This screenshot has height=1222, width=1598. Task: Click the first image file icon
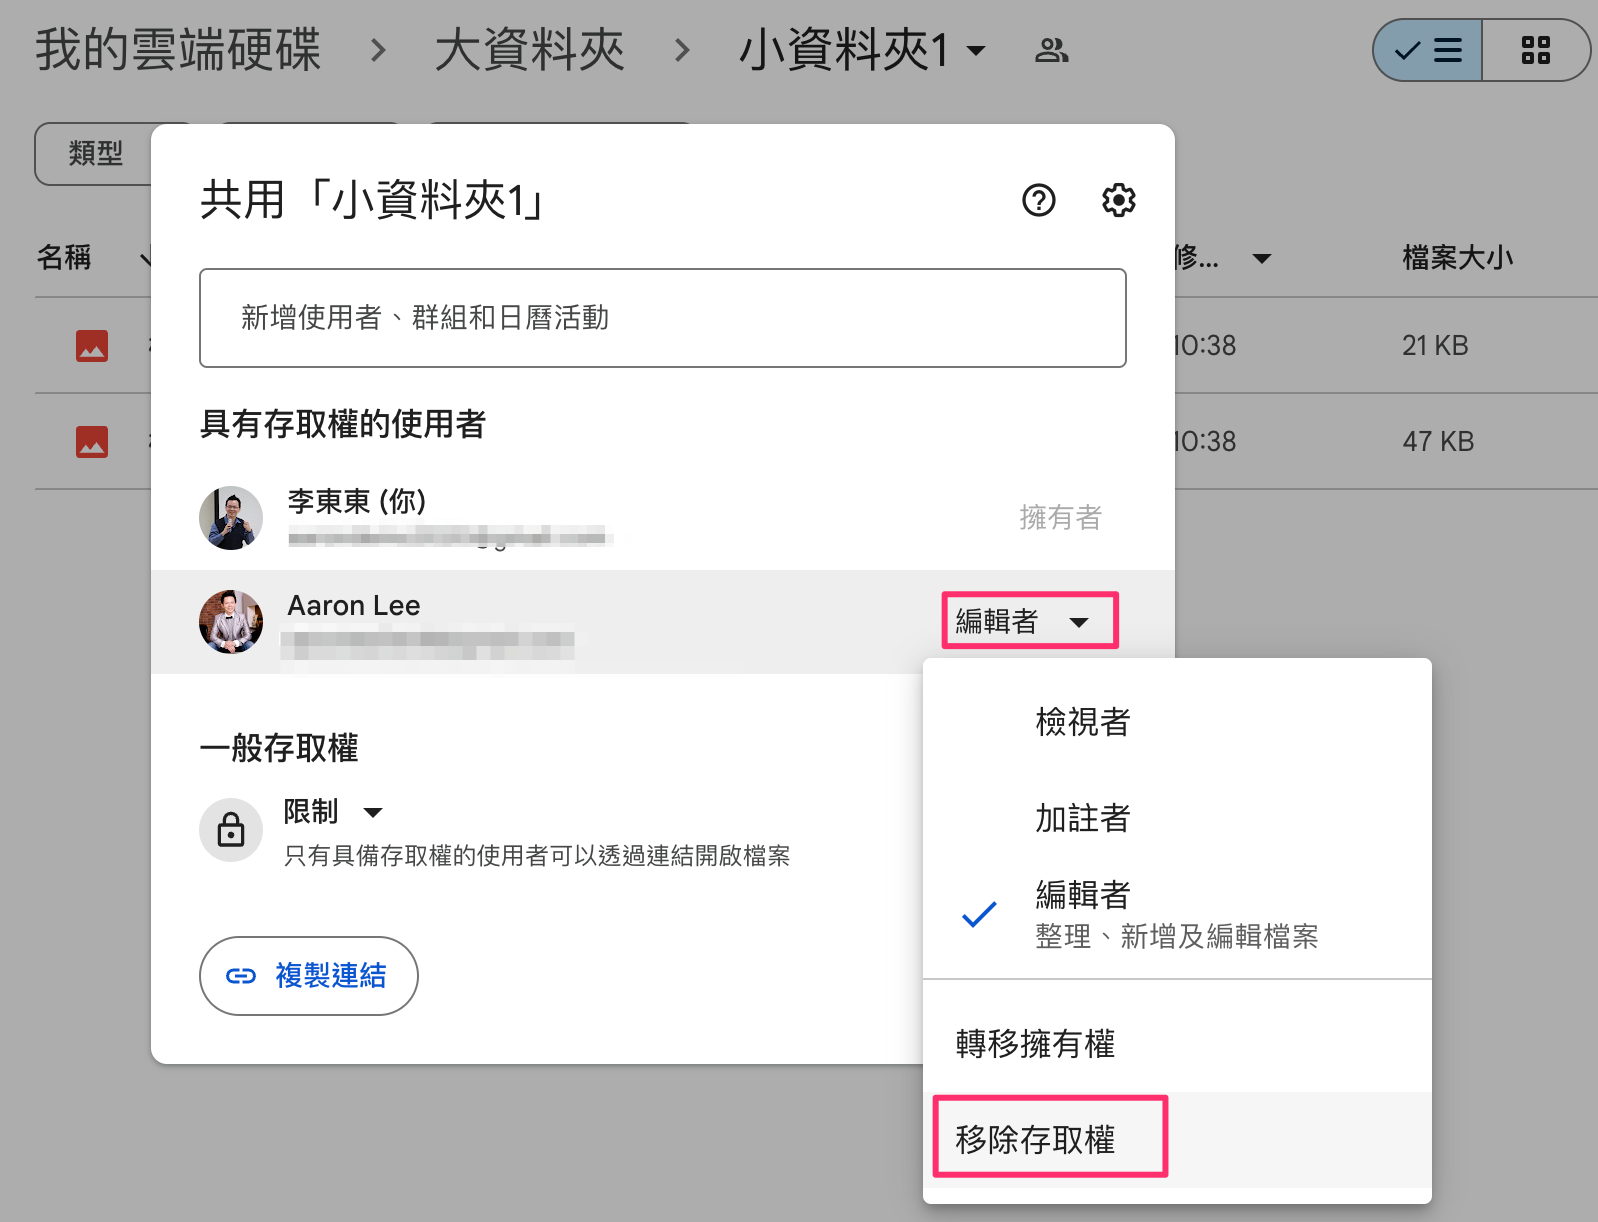coord(92,346)
